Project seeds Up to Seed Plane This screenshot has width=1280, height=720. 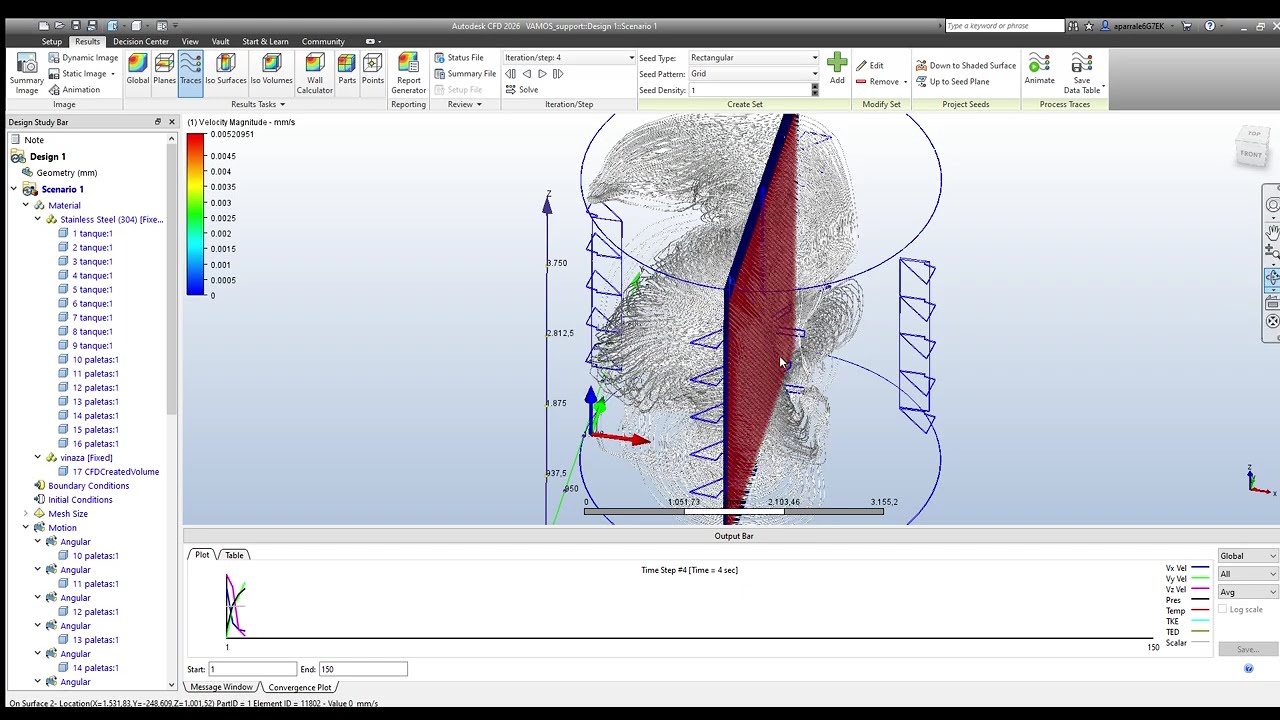(x=952, y=82)
